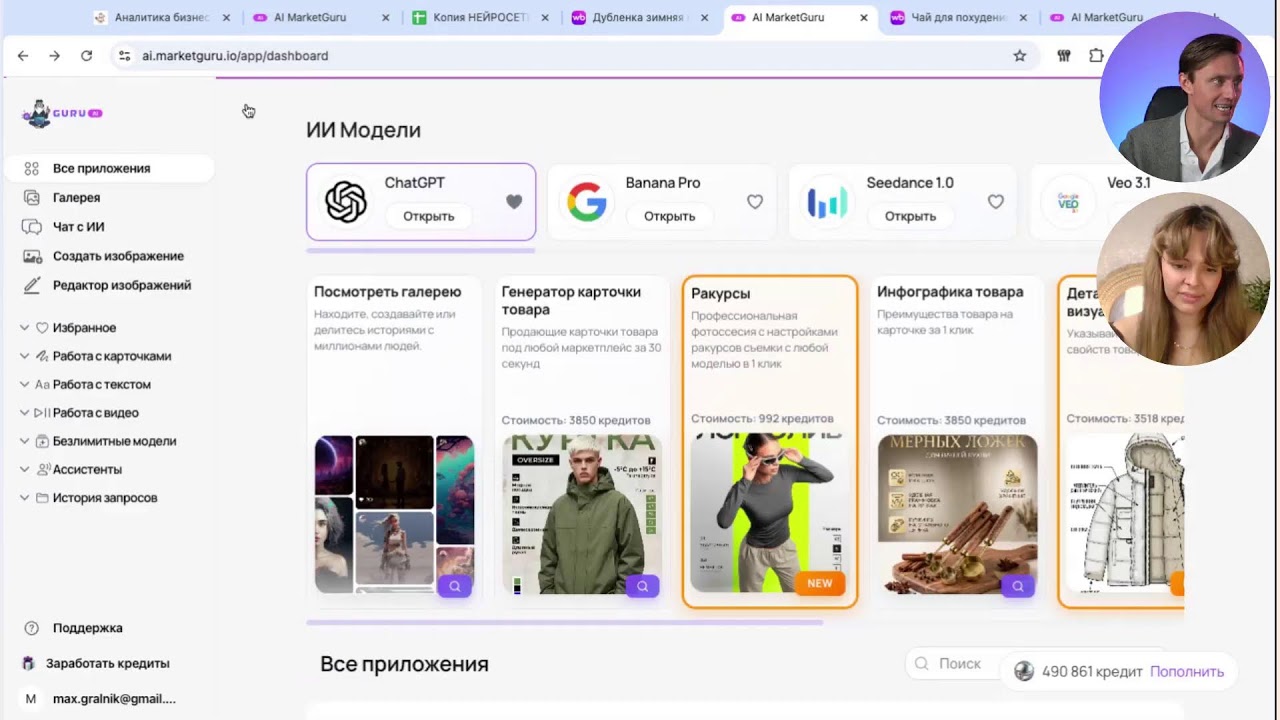Close the active AI MarketGuru tab
The image size is (1280, 720).
pyautogui.click(x=864, y=18)
